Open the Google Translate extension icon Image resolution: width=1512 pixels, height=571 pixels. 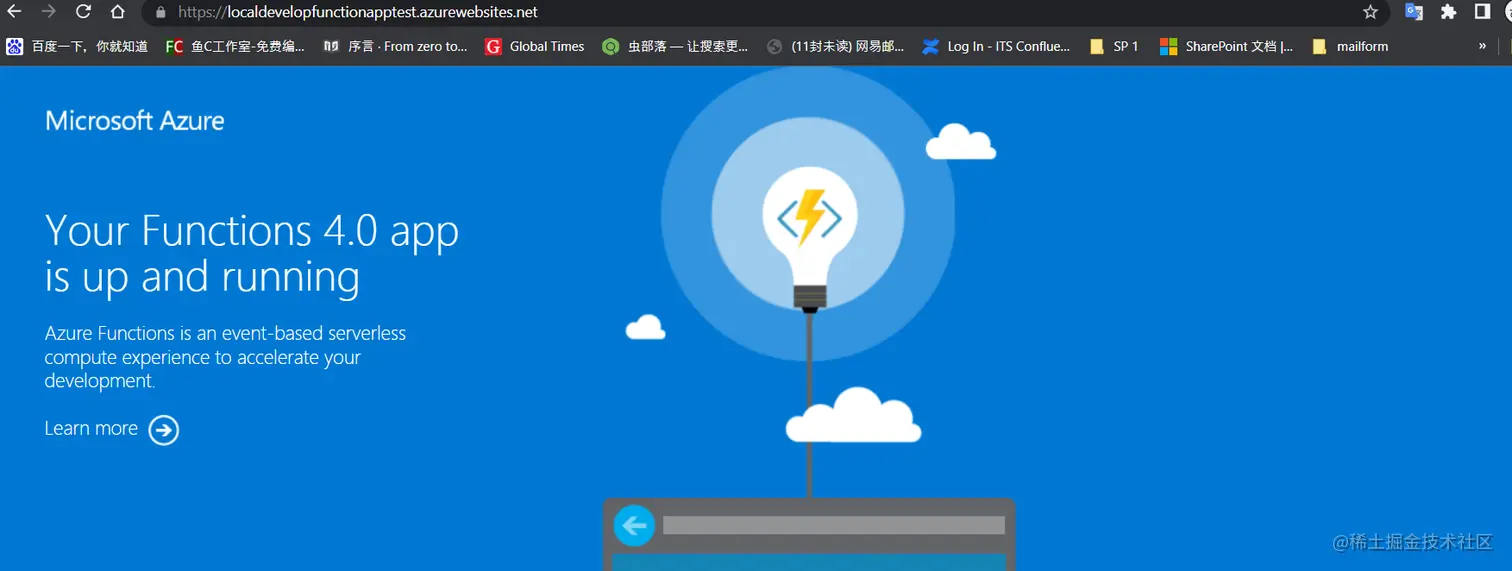(1414, 12)
